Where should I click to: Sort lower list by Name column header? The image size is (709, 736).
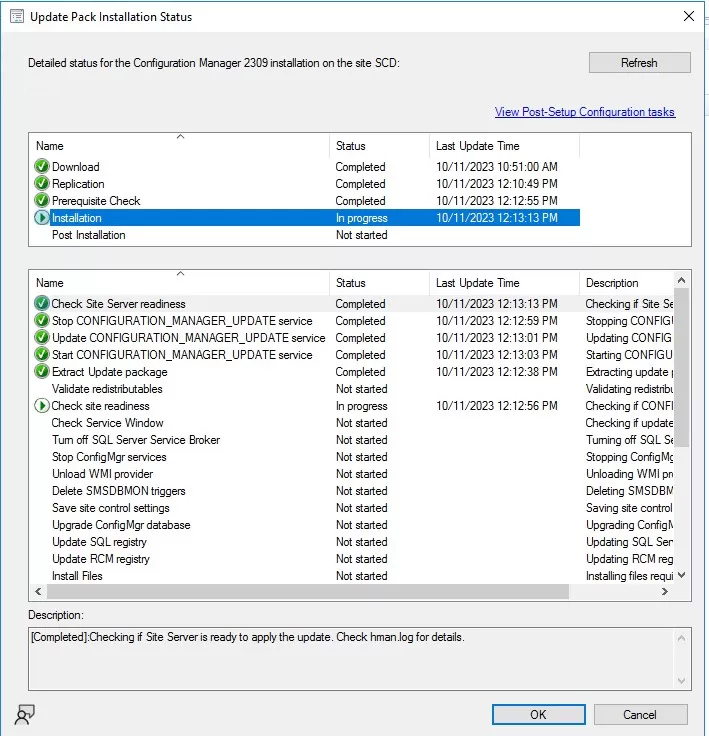[x=179, y=283]
